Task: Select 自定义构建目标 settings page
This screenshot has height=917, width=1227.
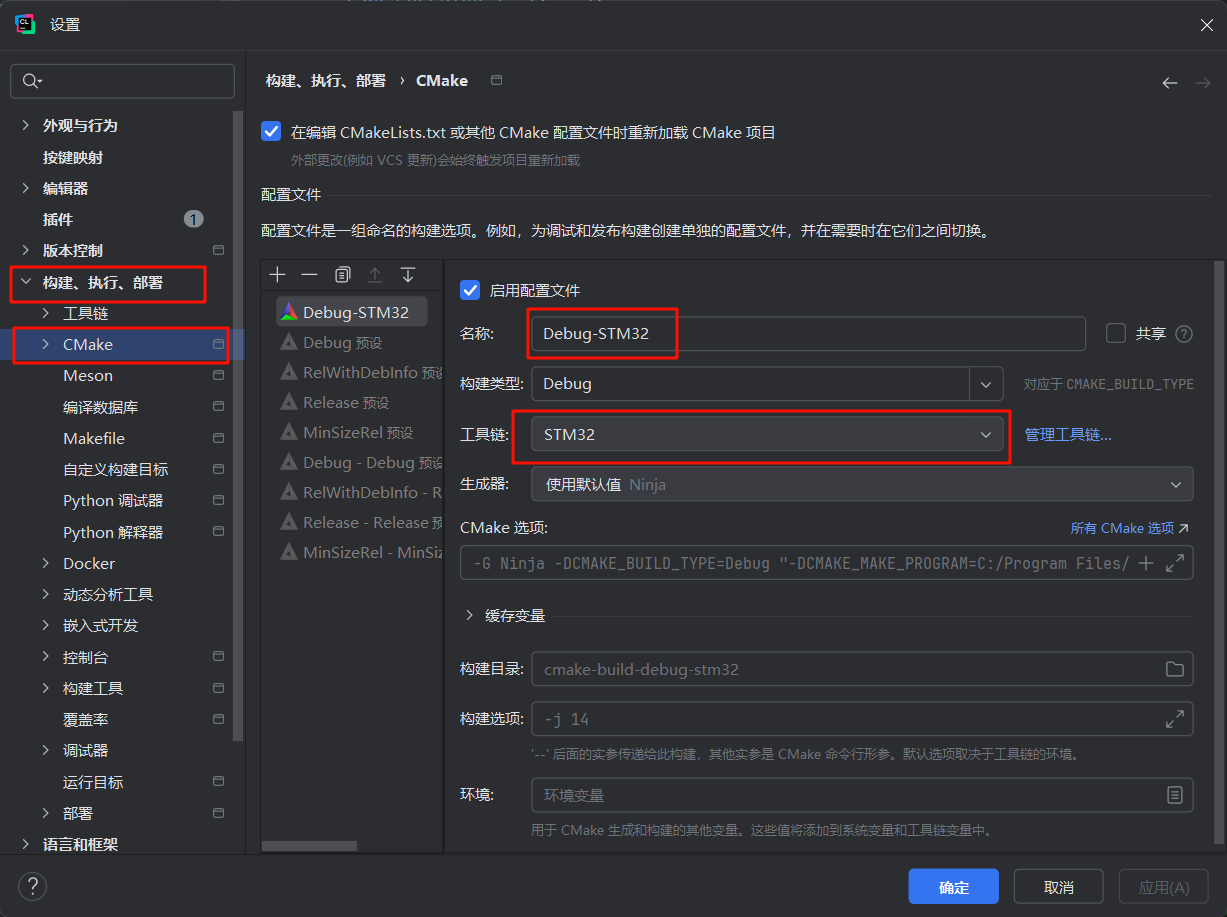Action: tap(115, 469)
